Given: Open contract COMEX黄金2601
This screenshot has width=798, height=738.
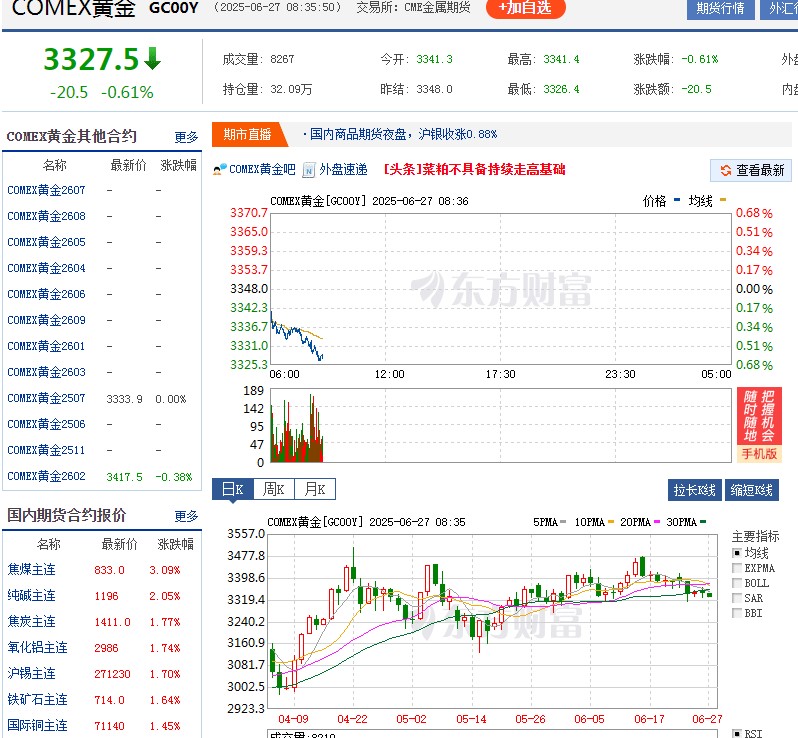Looking at the screenshot, I should point(46,346).
